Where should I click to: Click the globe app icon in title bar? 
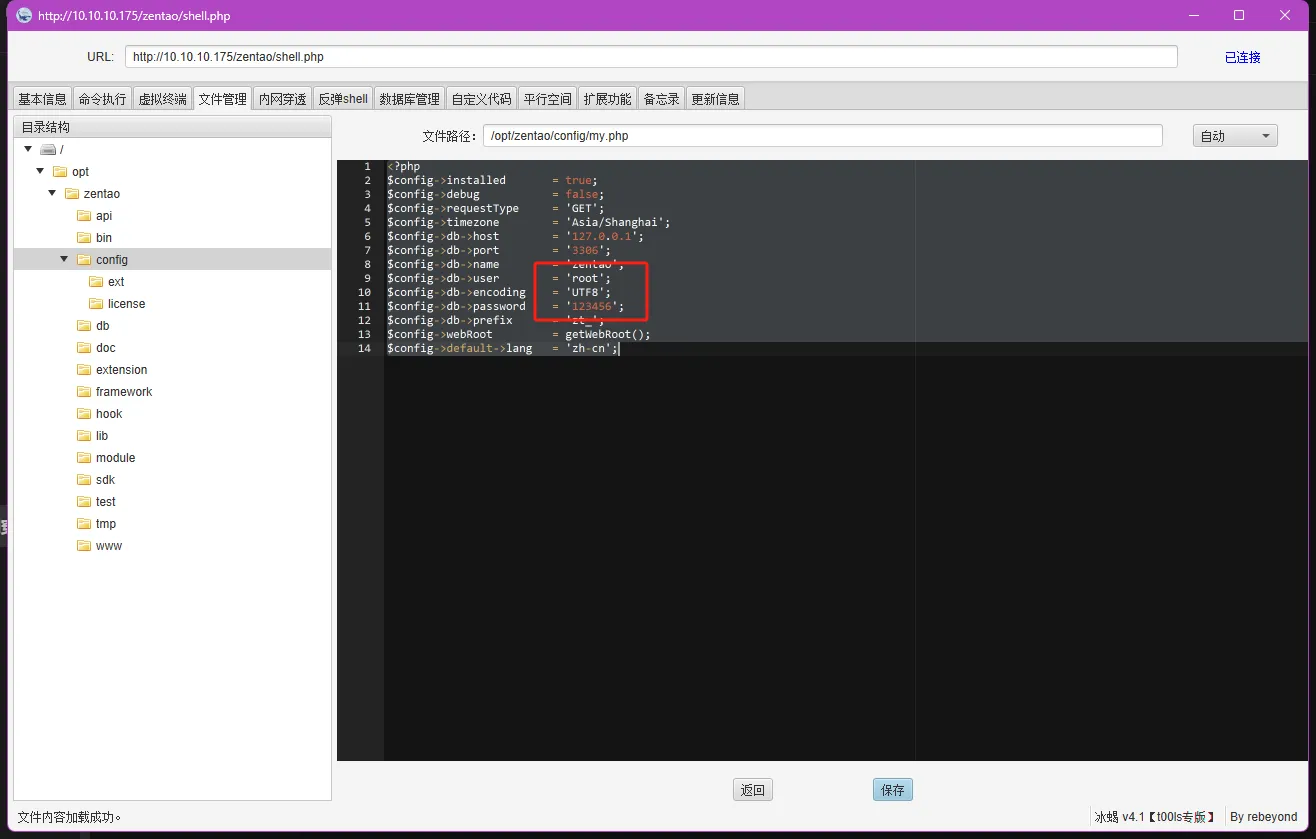(25, 16)
